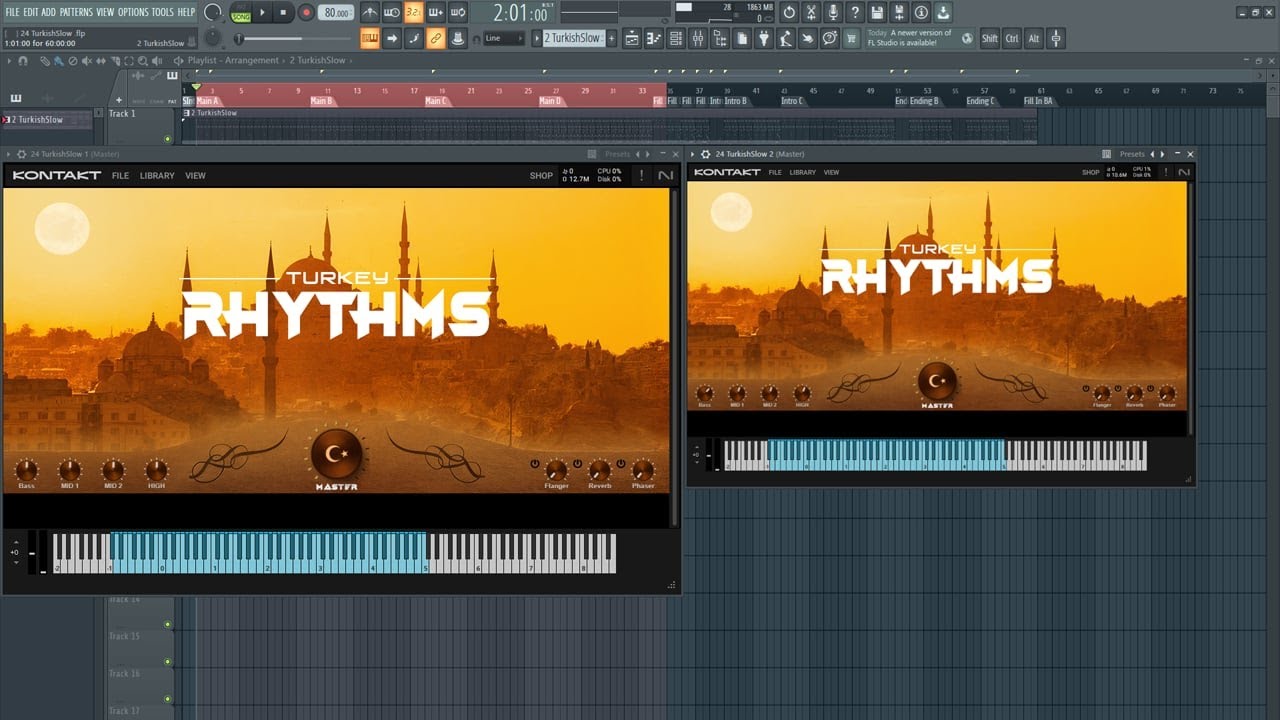Open the plugin picker plug icon

pyautogui.click(x=763, y=38)
